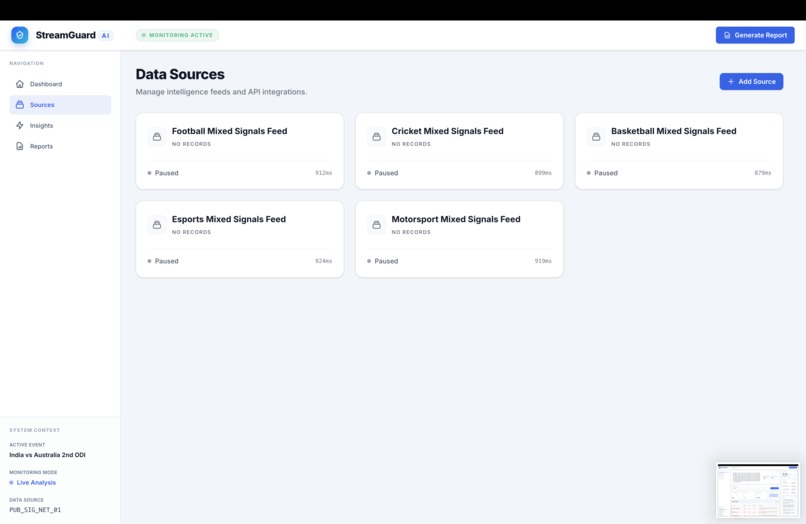The width and height of the screenshot is (806, 524).
Task: Click the 924ms latency on Esports feed
Action: [x=323, y=261]
